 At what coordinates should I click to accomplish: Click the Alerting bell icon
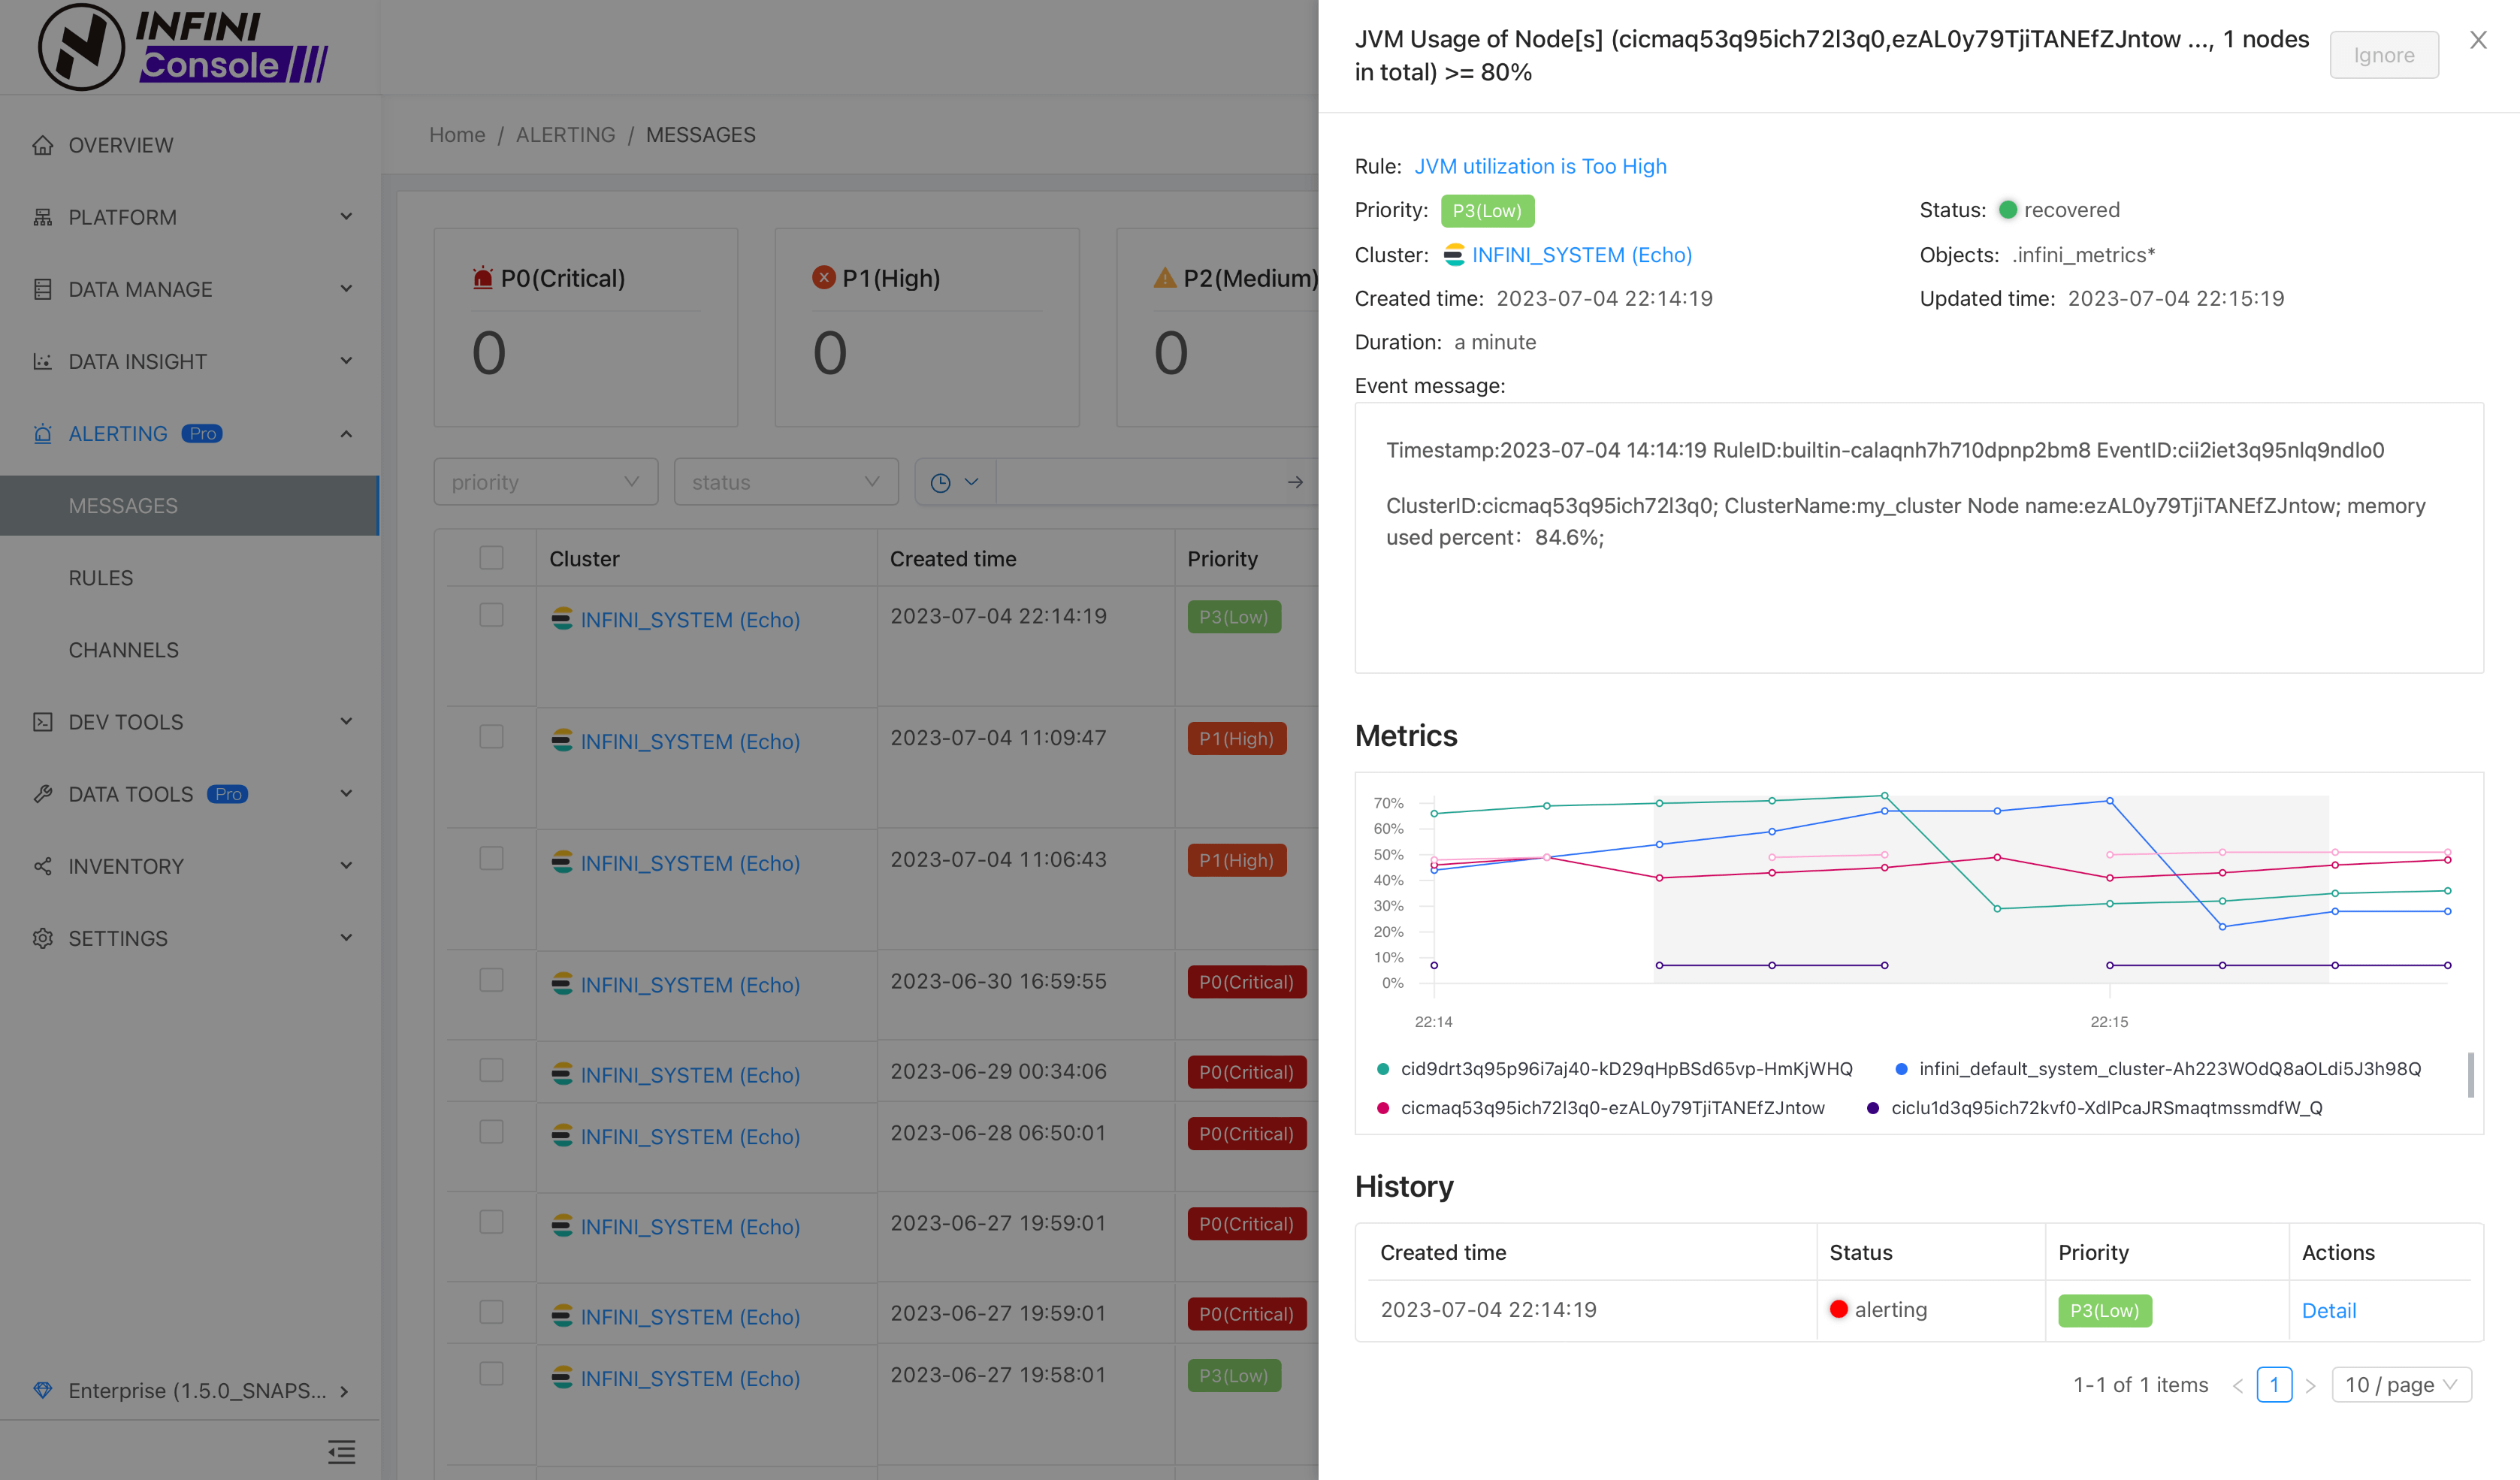tap(42, 433)
